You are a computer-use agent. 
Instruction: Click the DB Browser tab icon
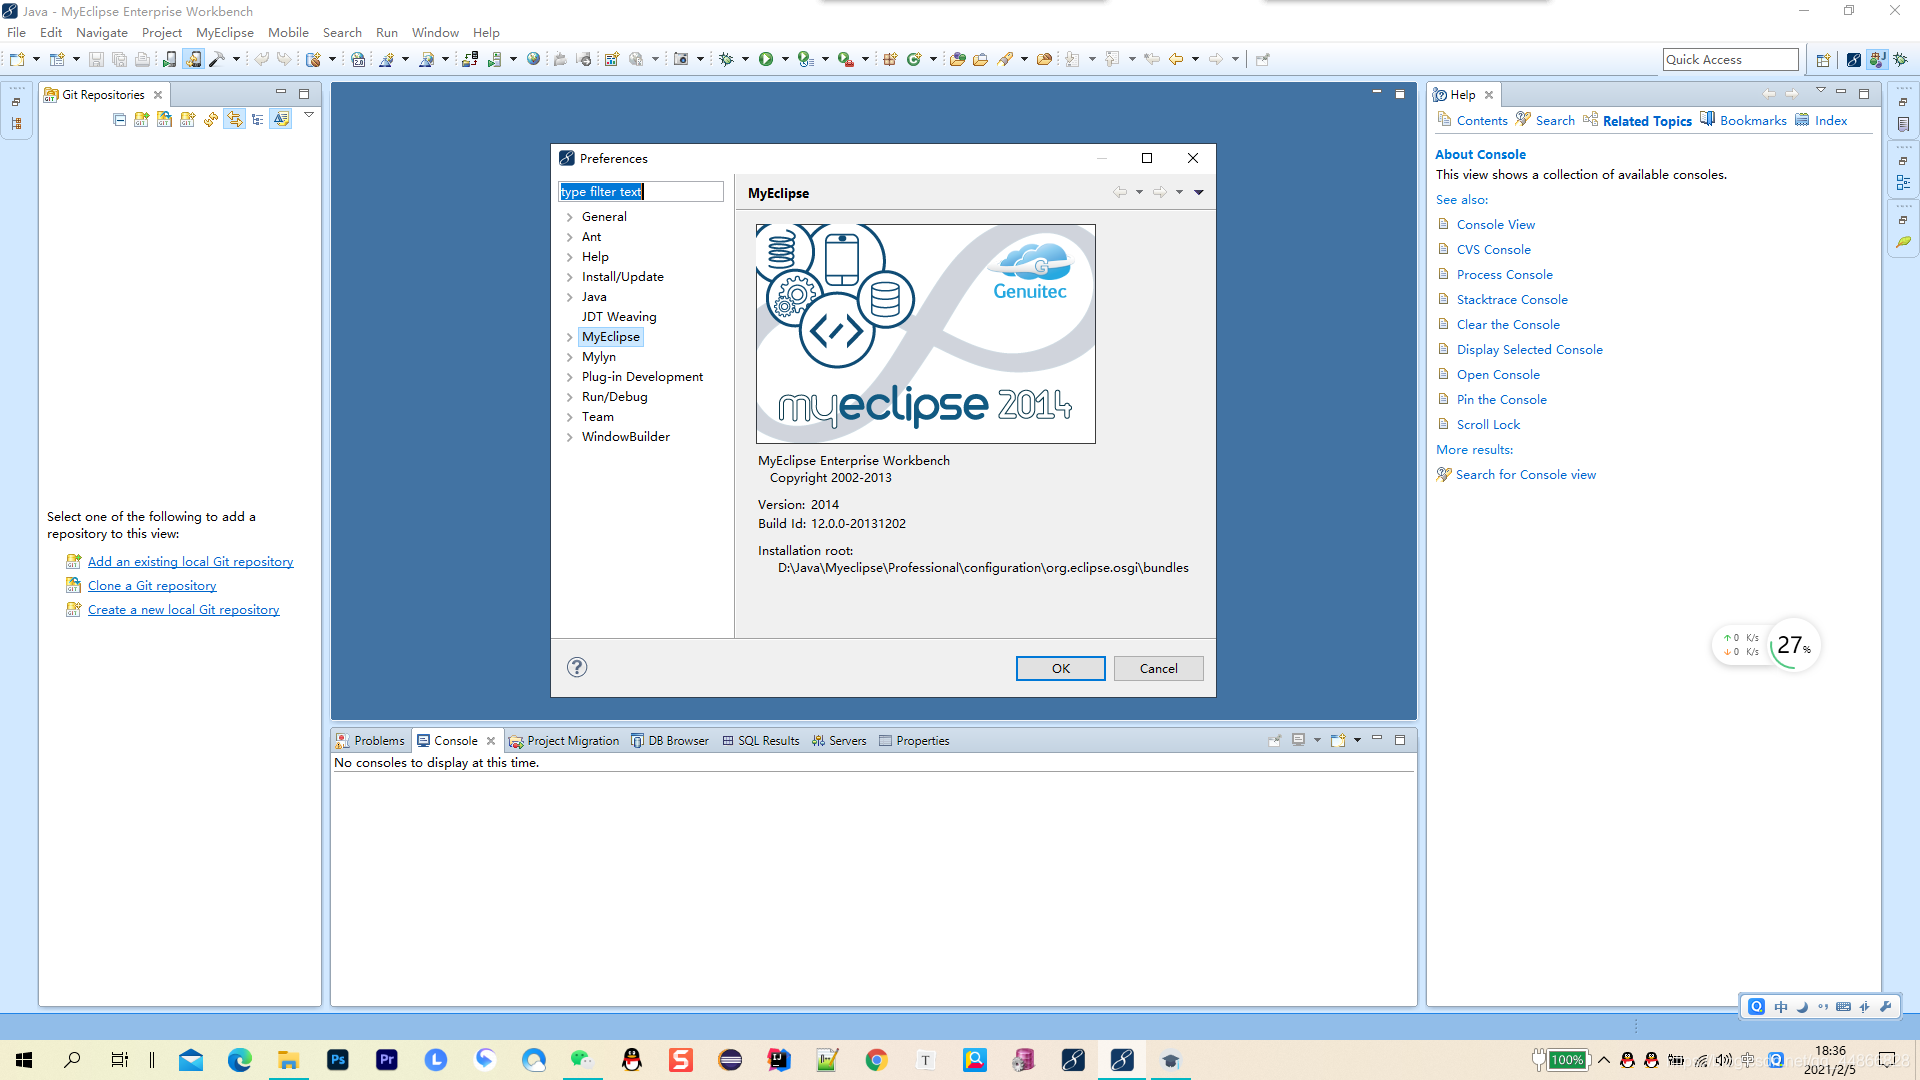point(637,740)
